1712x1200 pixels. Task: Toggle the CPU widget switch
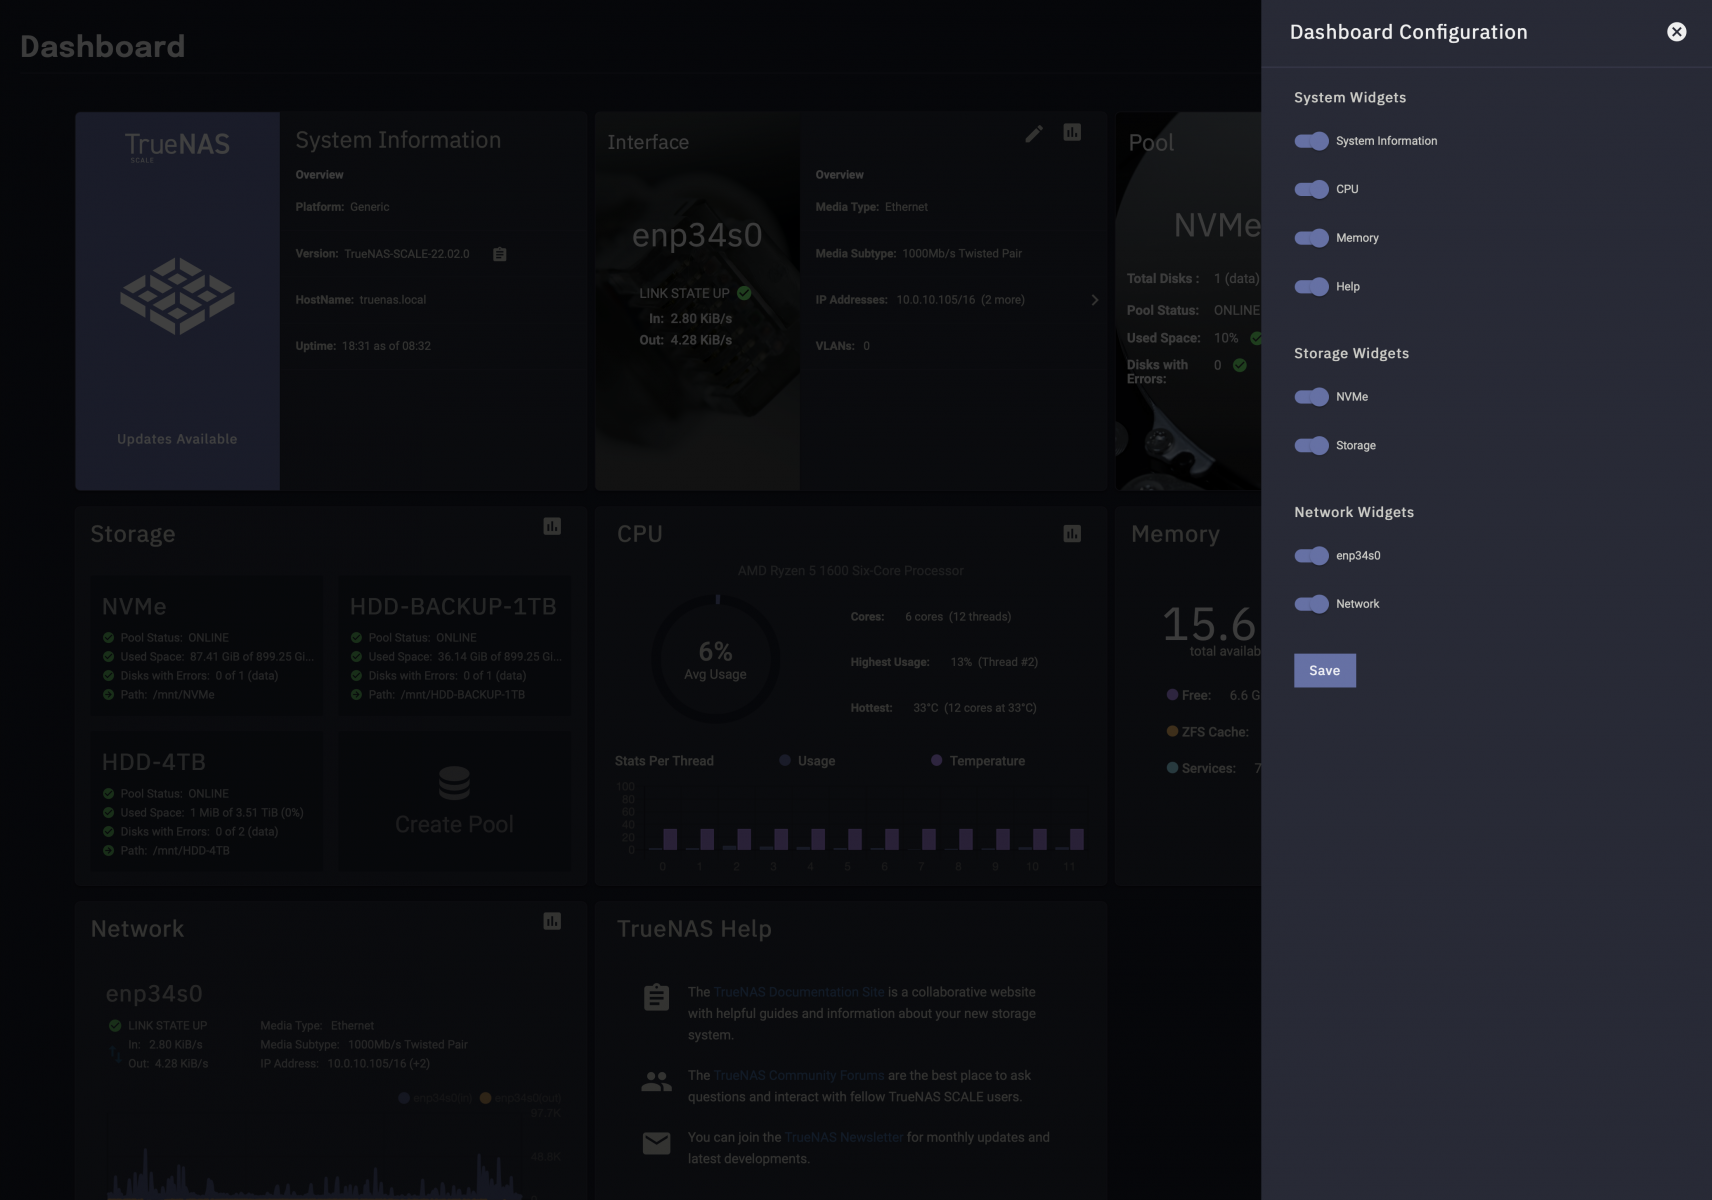1311,189
